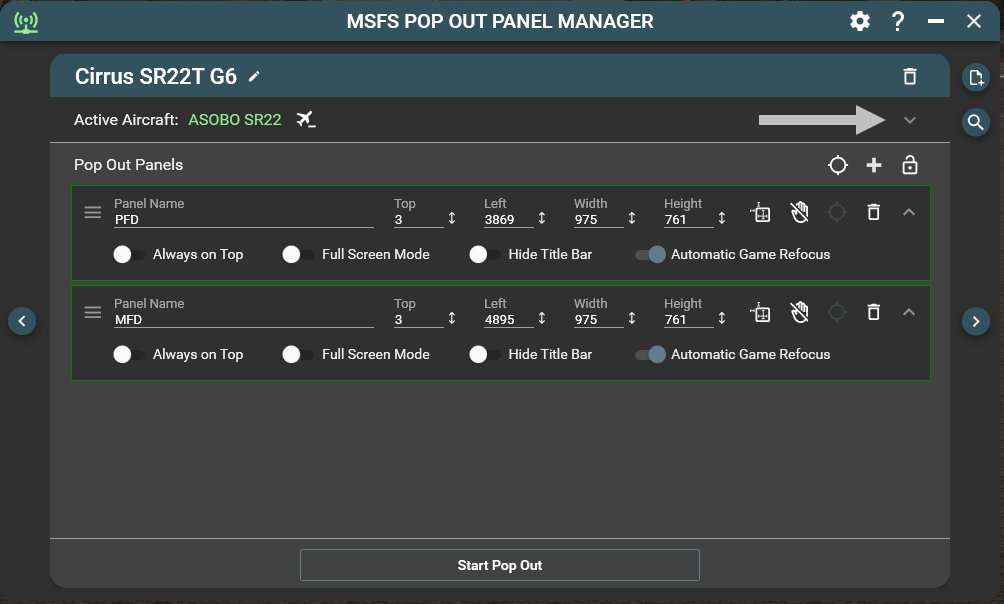Toggle Full Screen Mode for MFD panel
Image resolution: width=1004 pixels, height=604 pixels.
point(298,354)
